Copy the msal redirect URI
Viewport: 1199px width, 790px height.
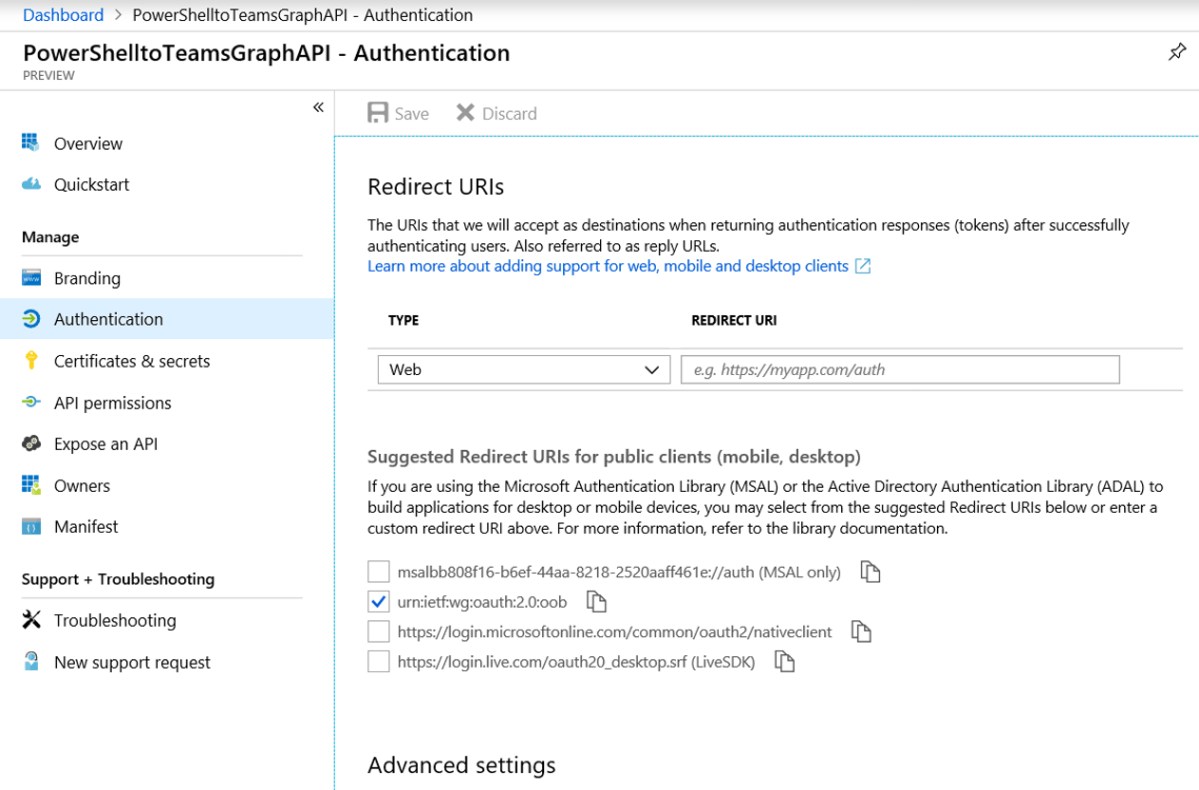[x=871, y=572]
